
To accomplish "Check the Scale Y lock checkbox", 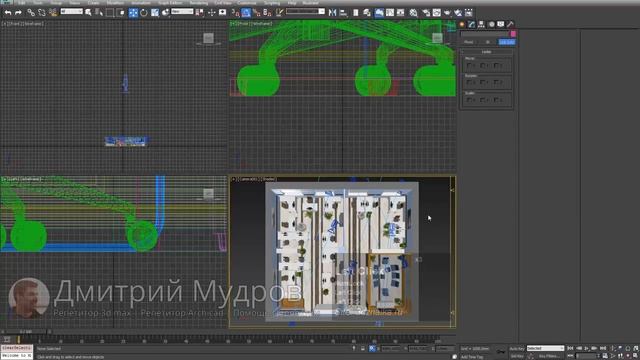I will click(483, 100).
